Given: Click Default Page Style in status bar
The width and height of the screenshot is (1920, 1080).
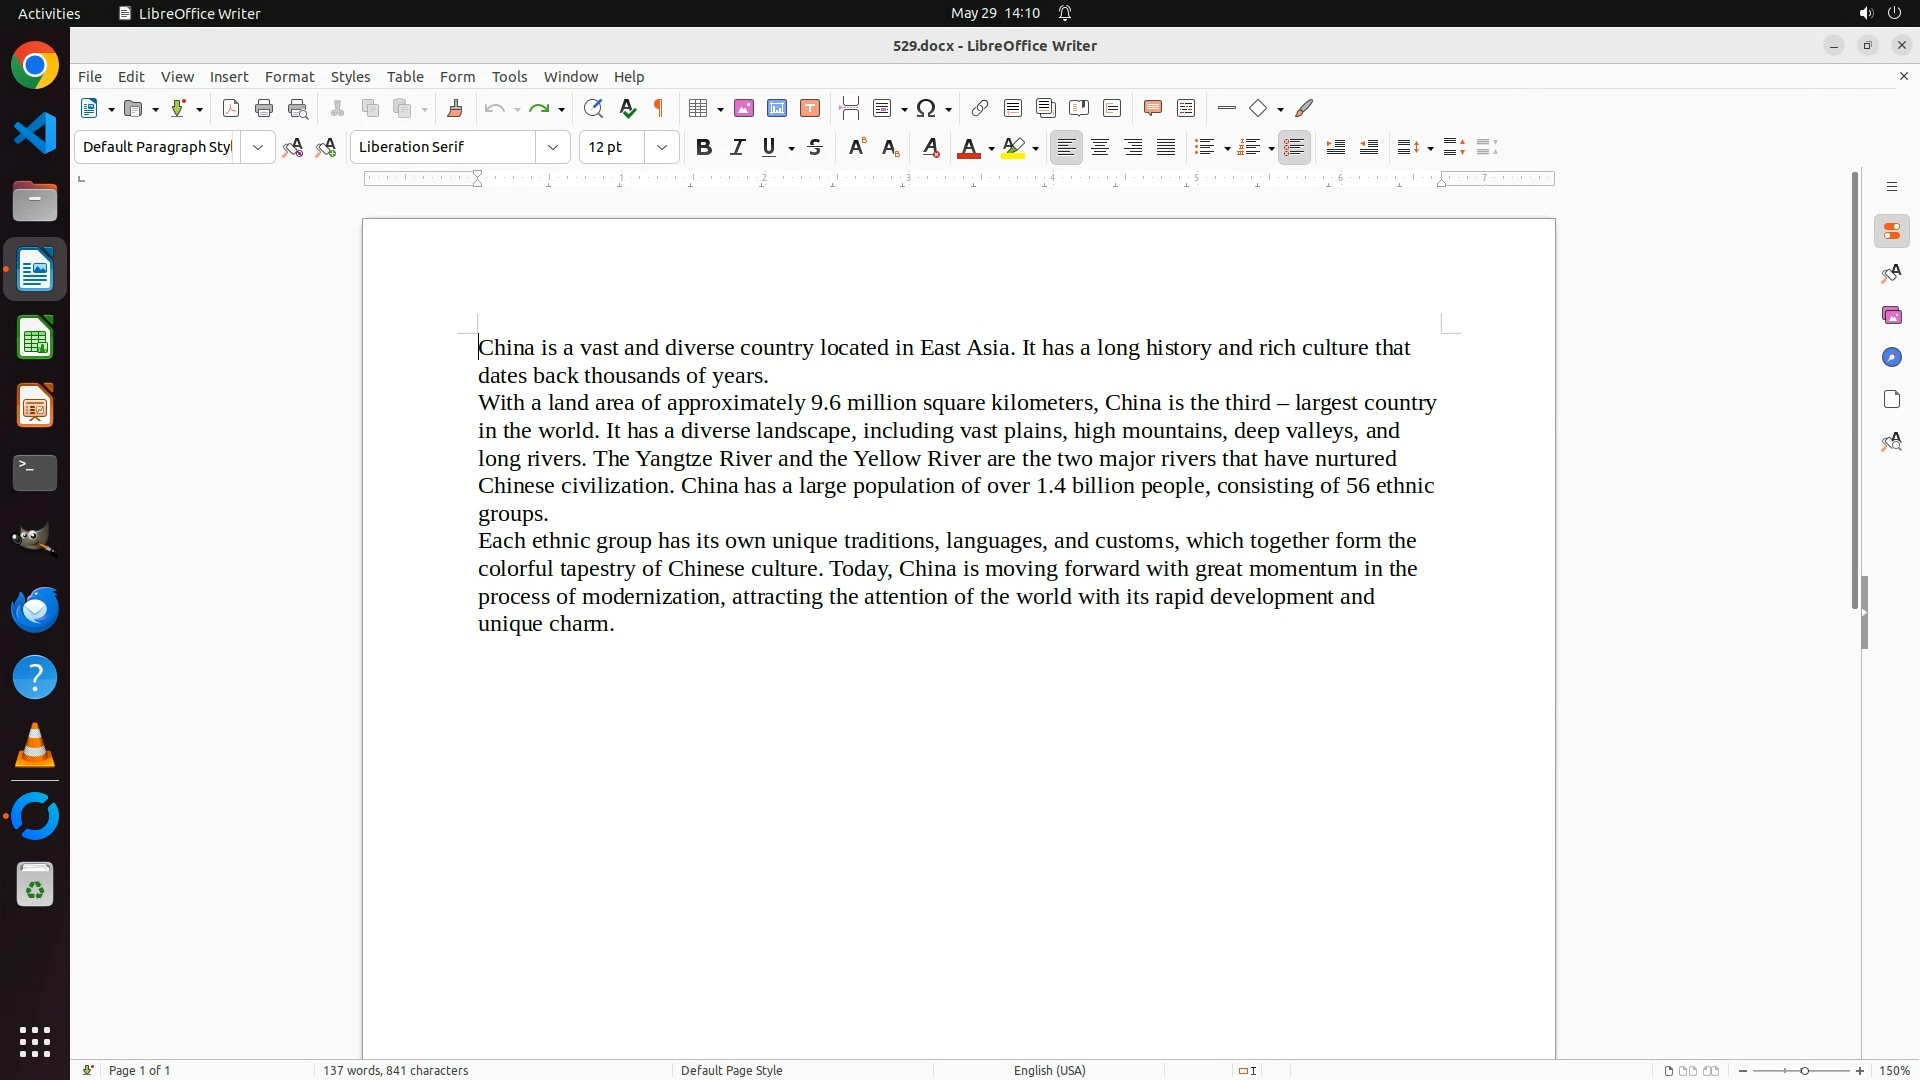Looking at the screenshot, I should [731, 1070].
